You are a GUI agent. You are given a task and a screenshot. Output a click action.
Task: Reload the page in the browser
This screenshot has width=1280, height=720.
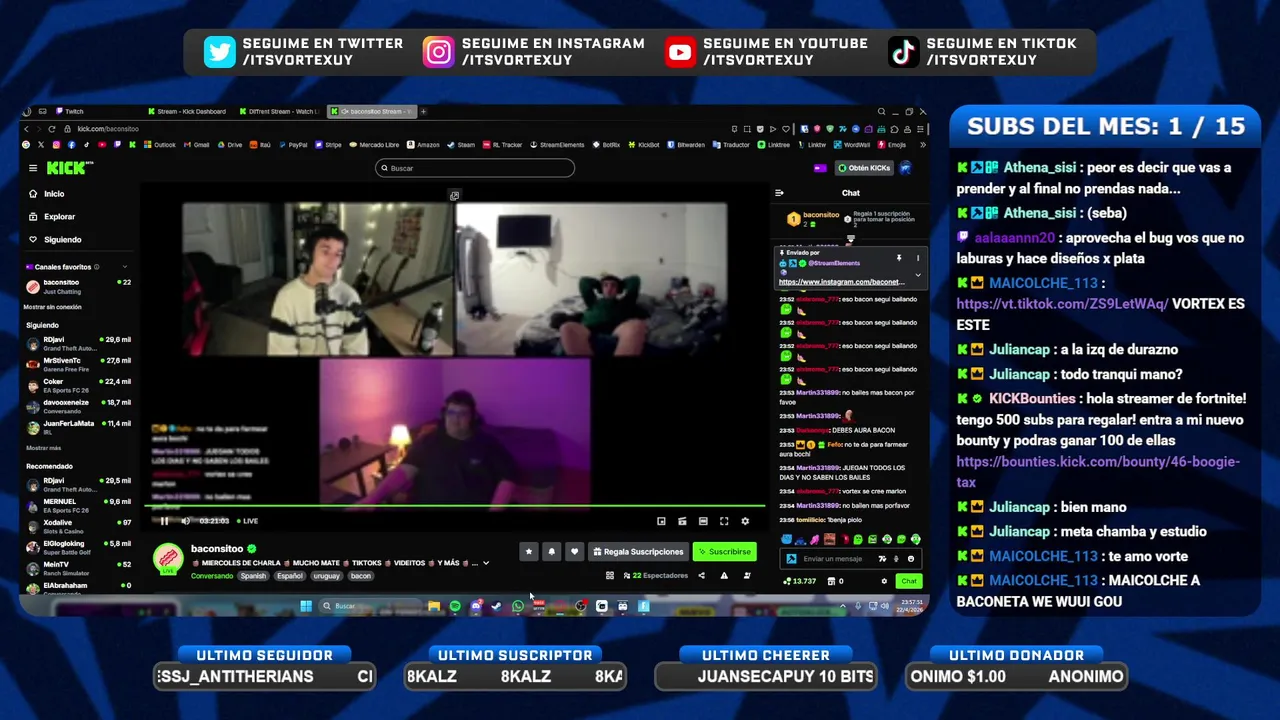53,129
